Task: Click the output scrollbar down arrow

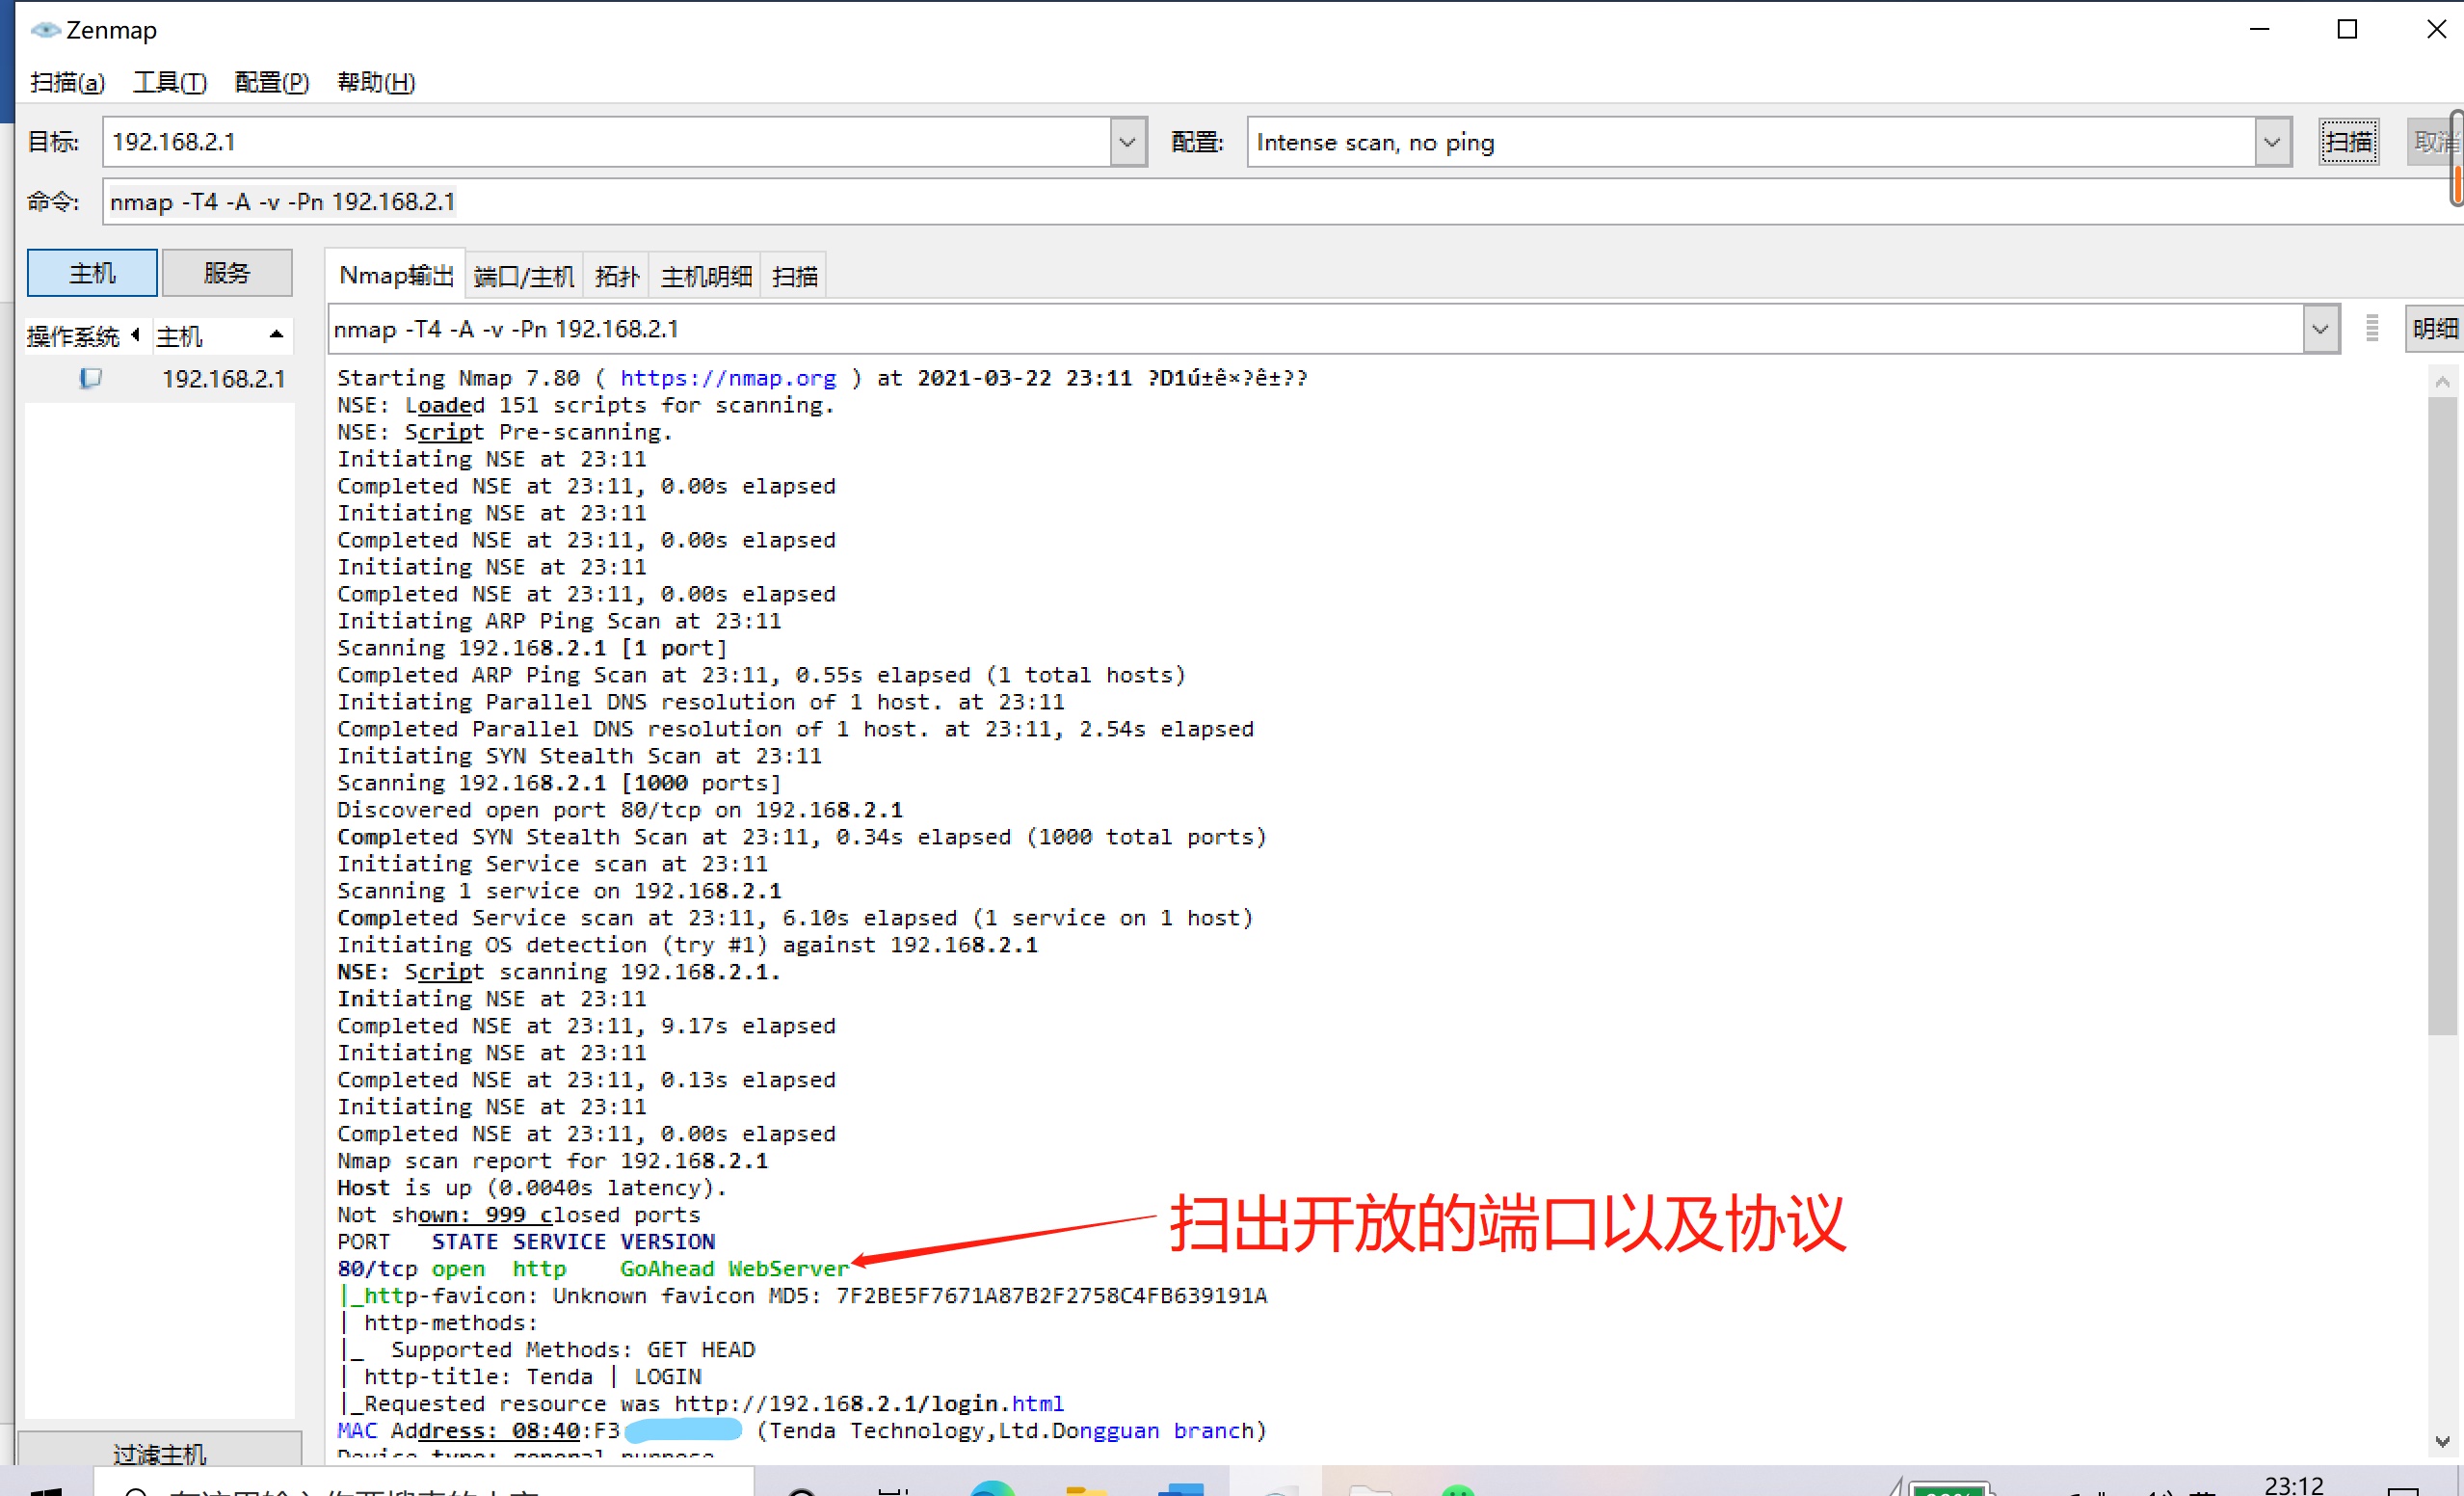Action: click(2442, 1441)
